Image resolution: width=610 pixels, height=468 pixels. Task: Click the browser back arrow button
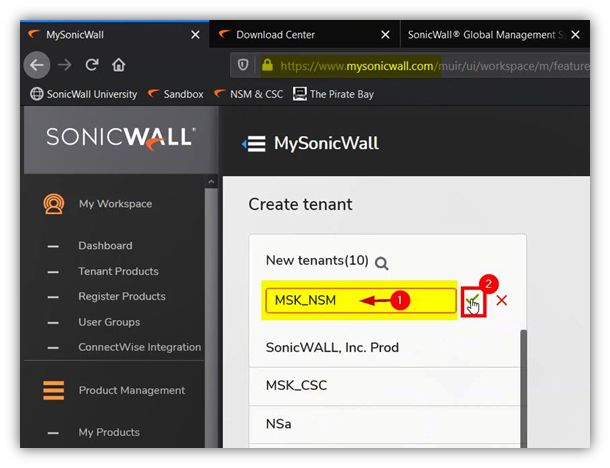pos(37,65)
